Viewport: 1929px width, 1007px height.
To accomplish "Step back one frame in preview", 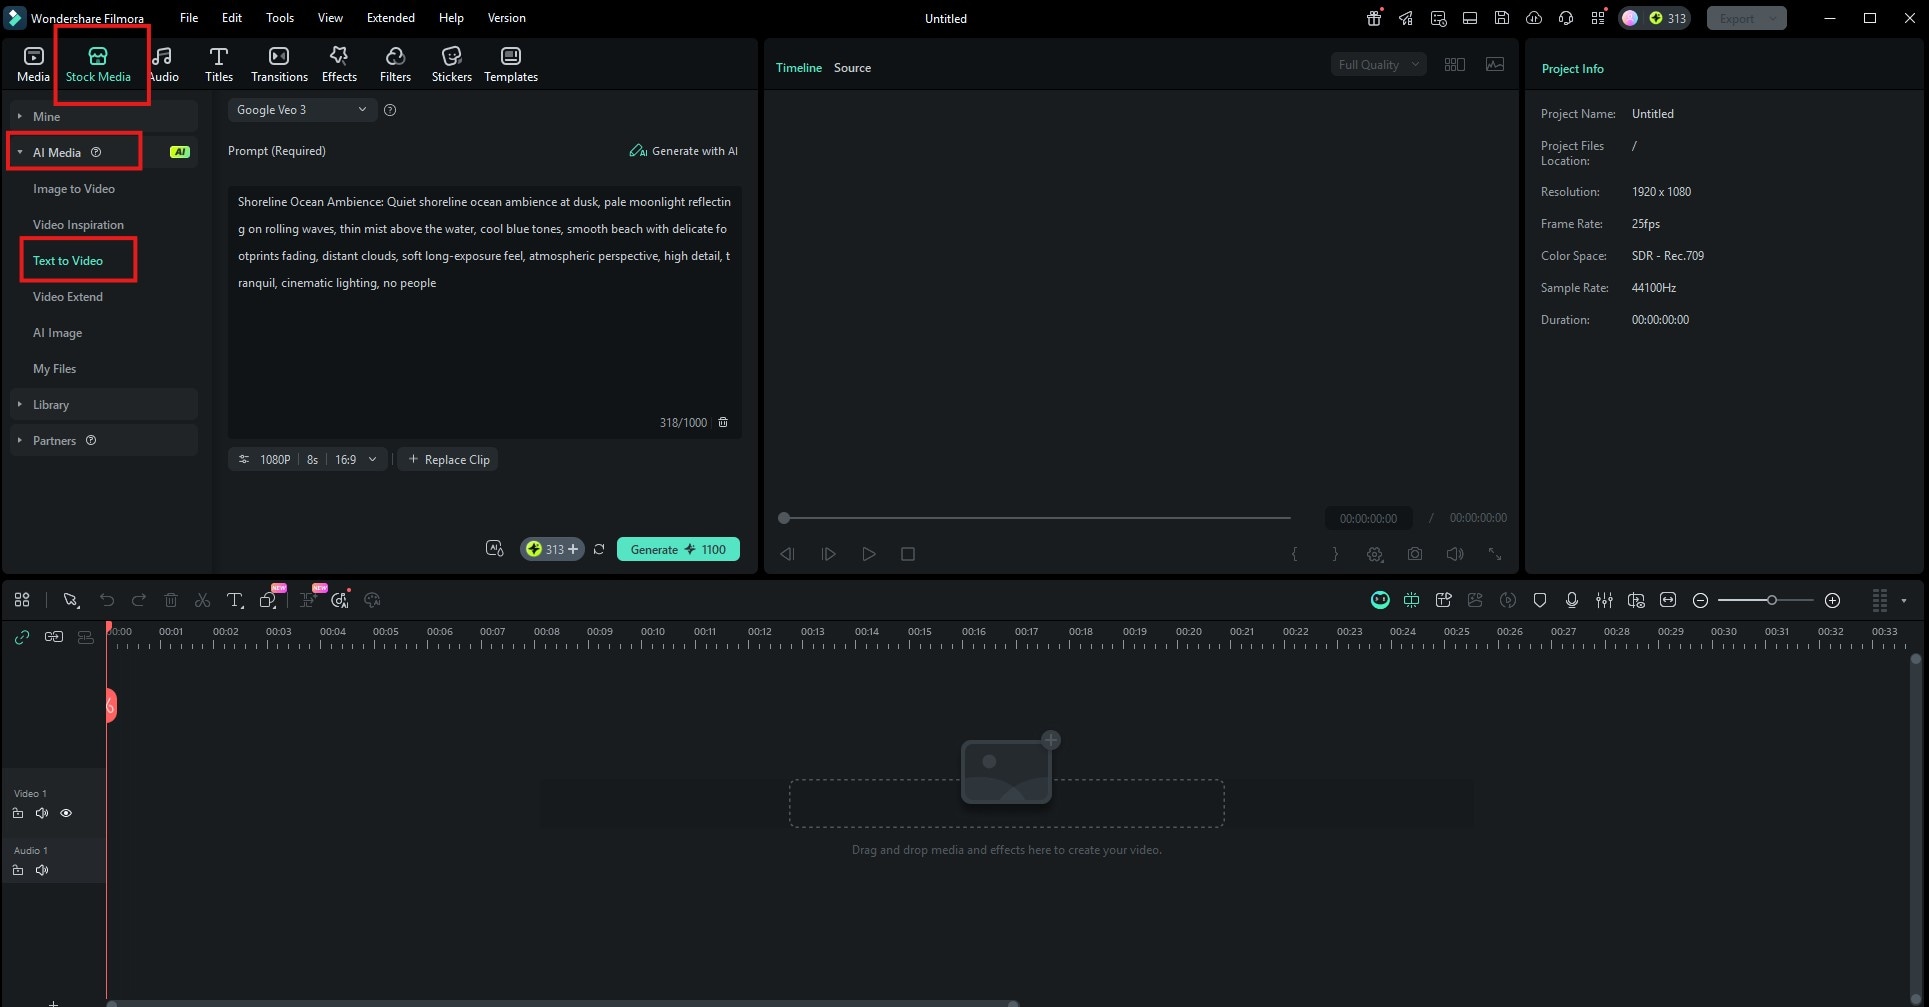I will click(787, 554).
